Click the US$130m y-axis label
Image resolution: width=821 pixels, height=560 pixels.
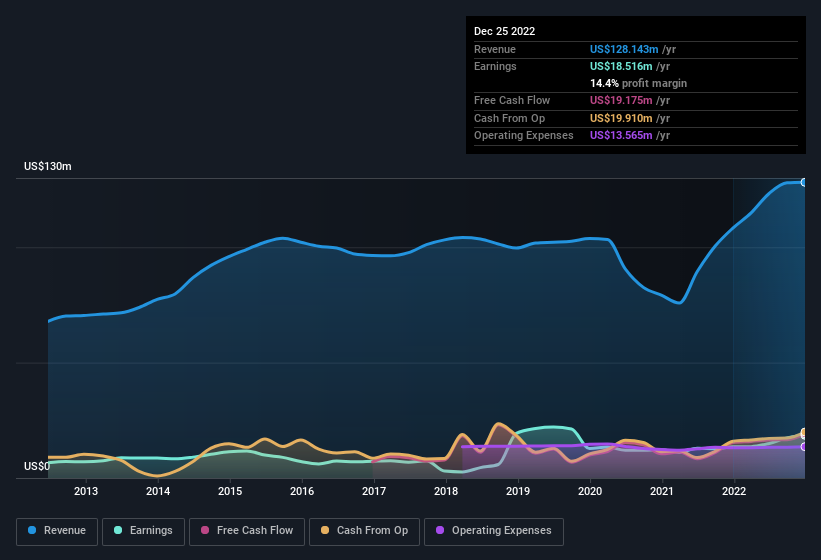tap(48, 166)
